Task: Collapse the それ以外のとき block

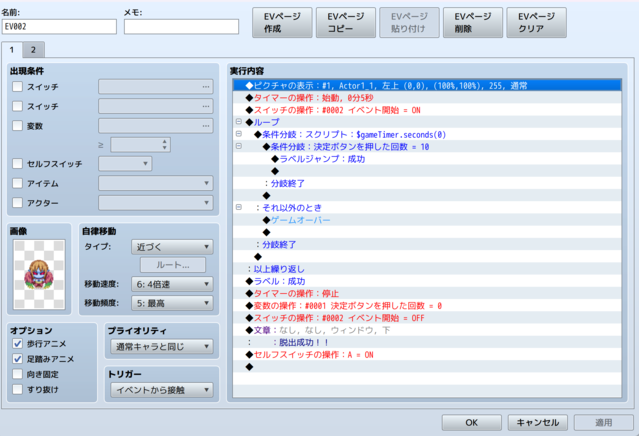Action: 239,207
